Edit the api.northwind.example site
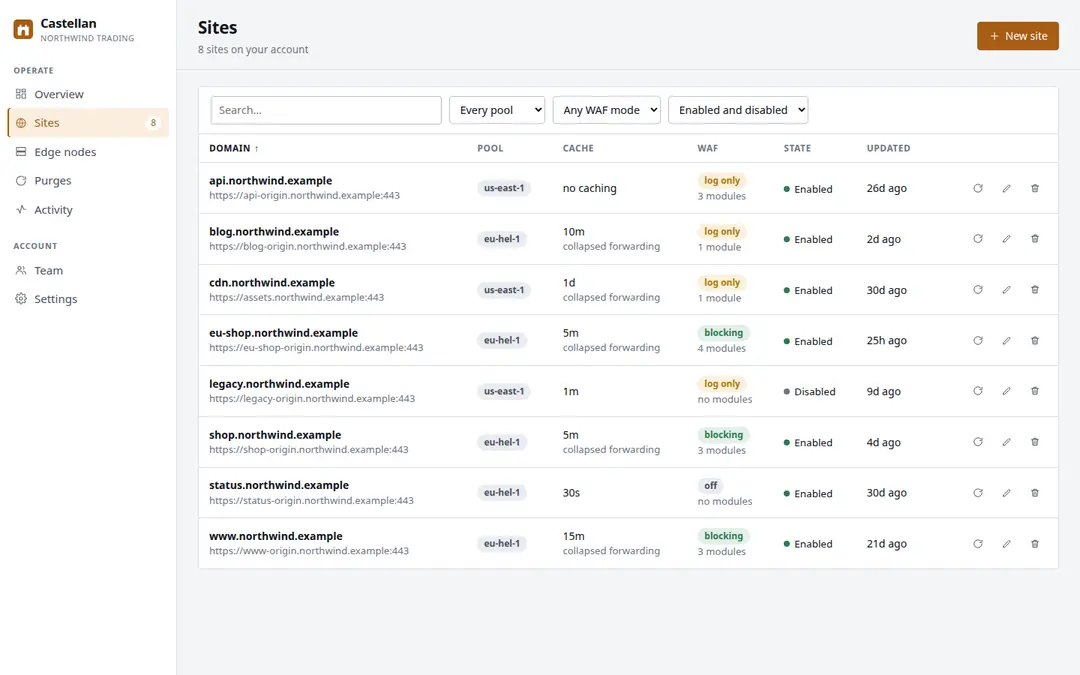This screenshot has height=675, width=1080. pyautogui.click(x=1006, y=188)
